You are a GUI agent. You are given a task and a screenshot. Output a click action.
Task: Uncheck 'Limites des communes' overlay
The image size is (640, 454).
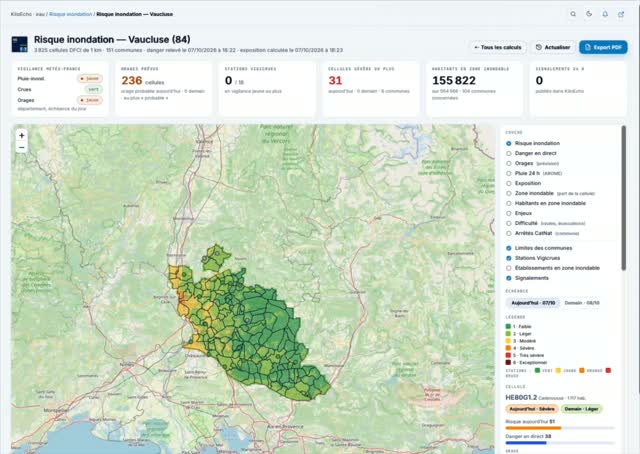509,248
